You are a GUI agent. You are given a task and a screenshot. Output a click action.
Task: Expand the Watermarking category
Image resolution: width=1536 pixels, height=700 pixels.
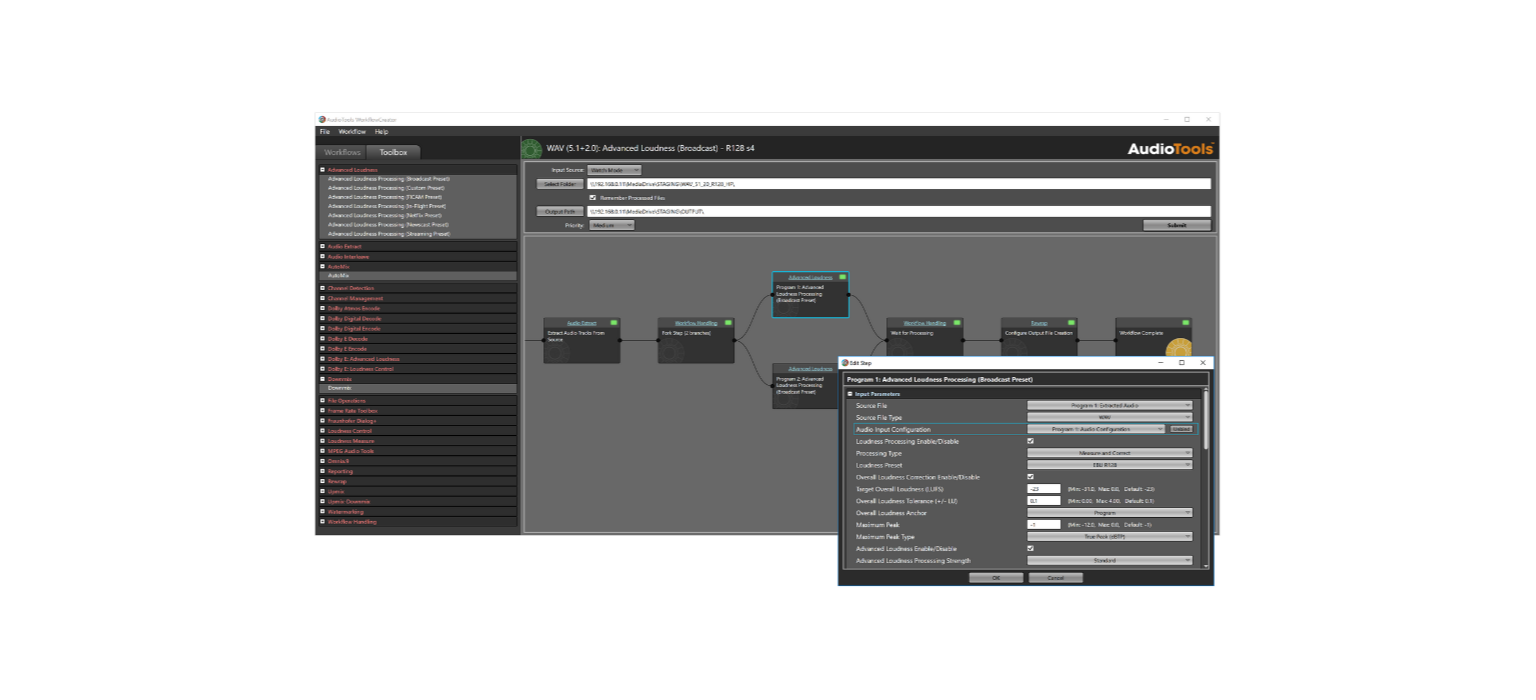(x=322, y=512)
